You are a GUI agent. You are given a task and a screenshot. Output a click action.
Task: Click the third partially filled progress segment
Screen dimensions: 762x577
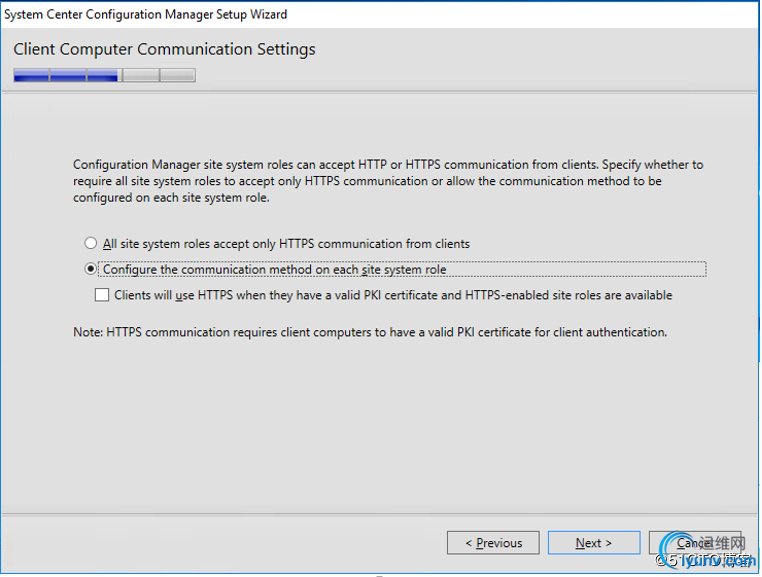tap(104, 75)
